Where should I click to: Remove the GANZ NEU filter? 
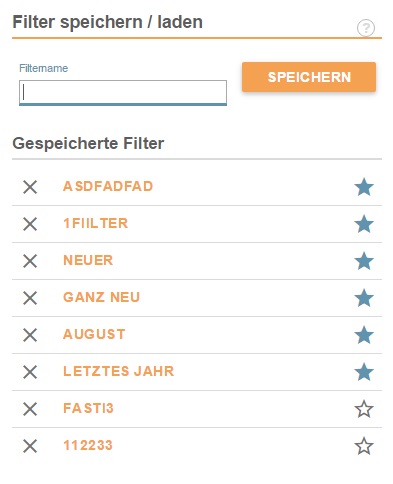30,298
